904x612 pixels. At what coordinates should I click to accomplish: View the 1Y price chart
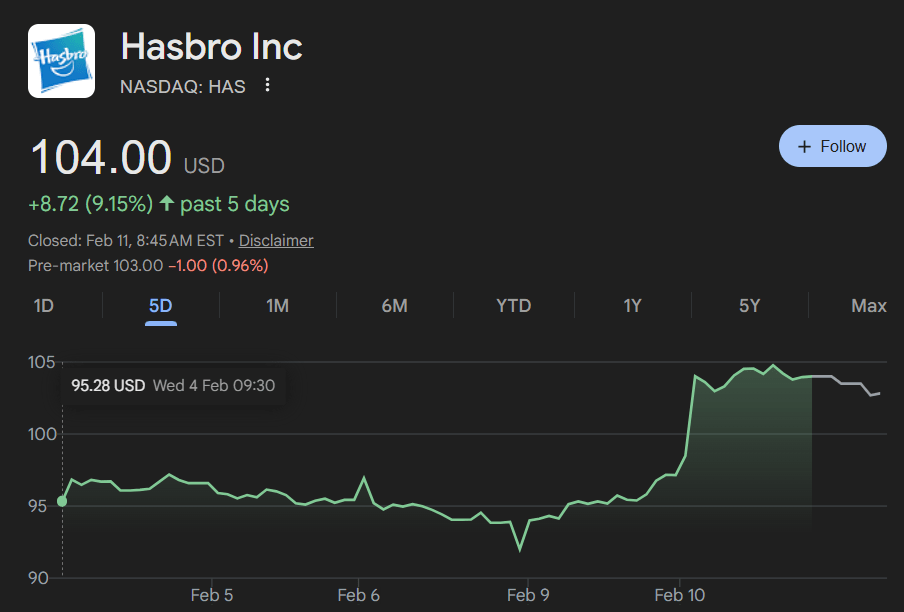coord(632,306)
